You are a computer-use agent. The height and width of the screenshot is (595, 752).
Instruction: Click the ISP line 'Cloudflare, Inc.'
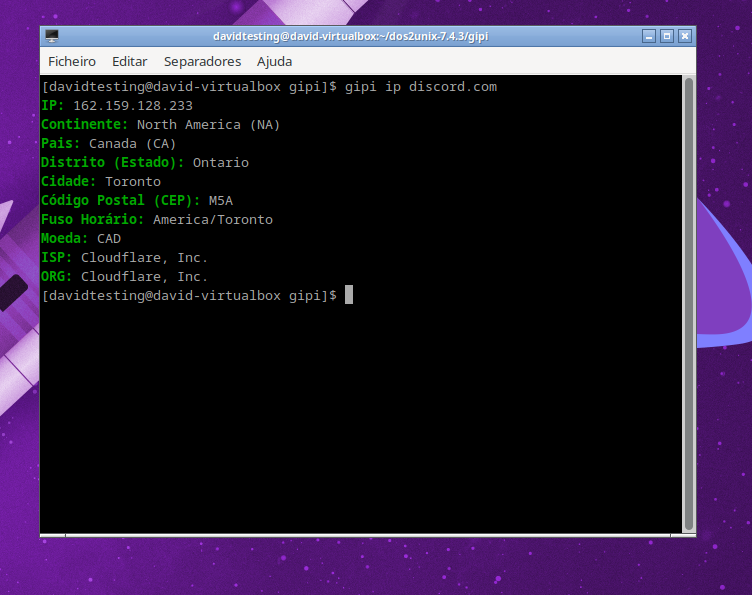pos(144,257)
